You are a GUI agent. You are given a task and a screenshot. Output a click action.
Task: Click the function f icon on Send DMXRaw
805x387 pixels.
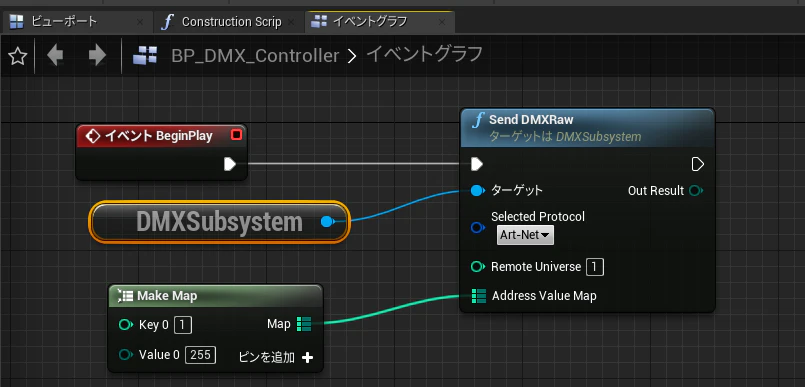[478, 121]
